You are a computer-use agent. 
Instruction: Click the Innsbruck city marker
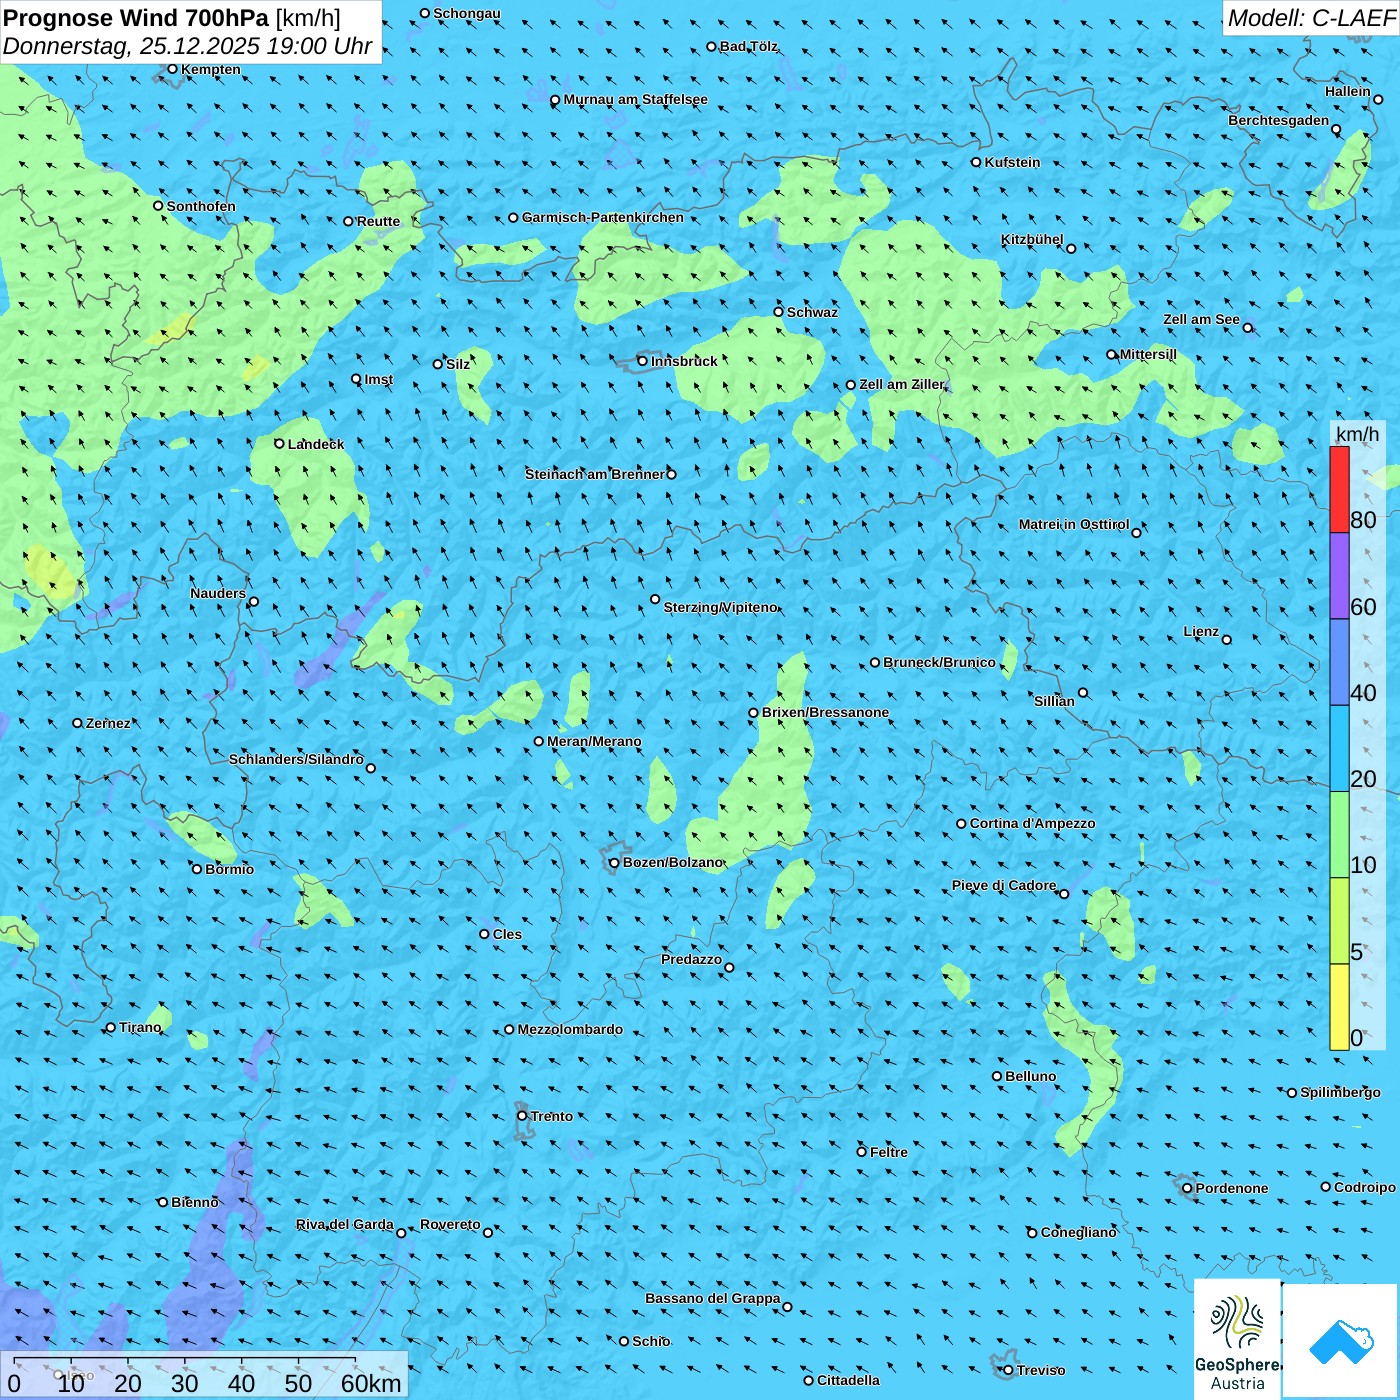coord(642,361)
